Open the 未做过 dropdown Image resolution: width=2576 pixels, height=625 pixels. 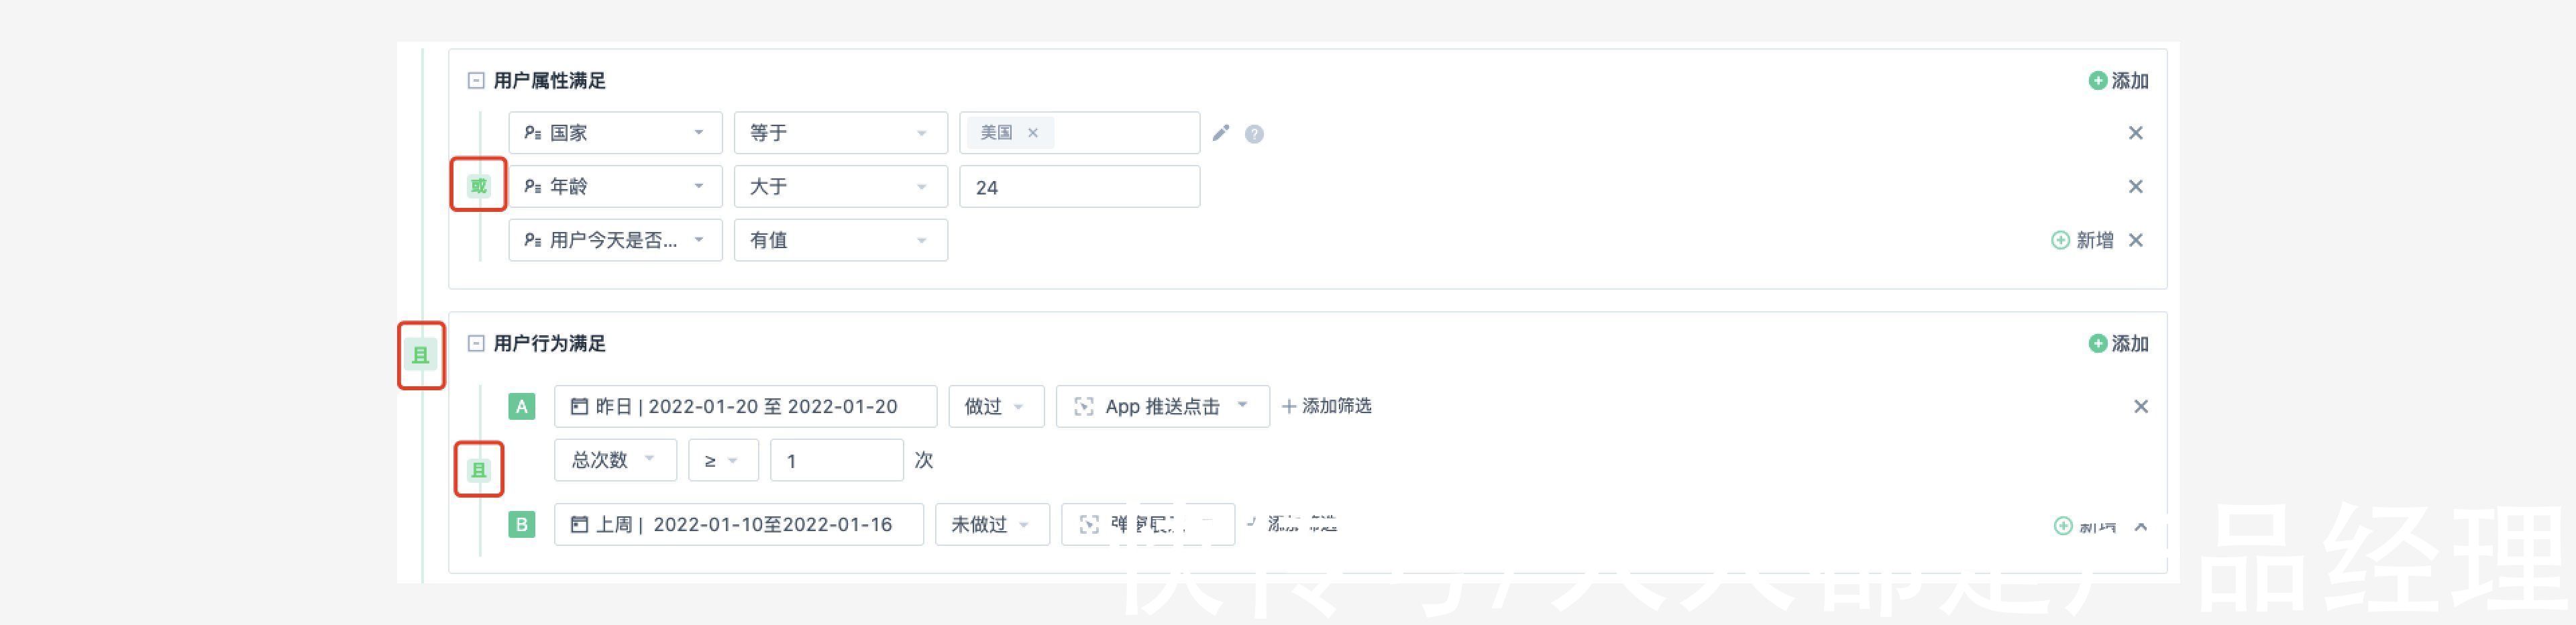(992, 525)
